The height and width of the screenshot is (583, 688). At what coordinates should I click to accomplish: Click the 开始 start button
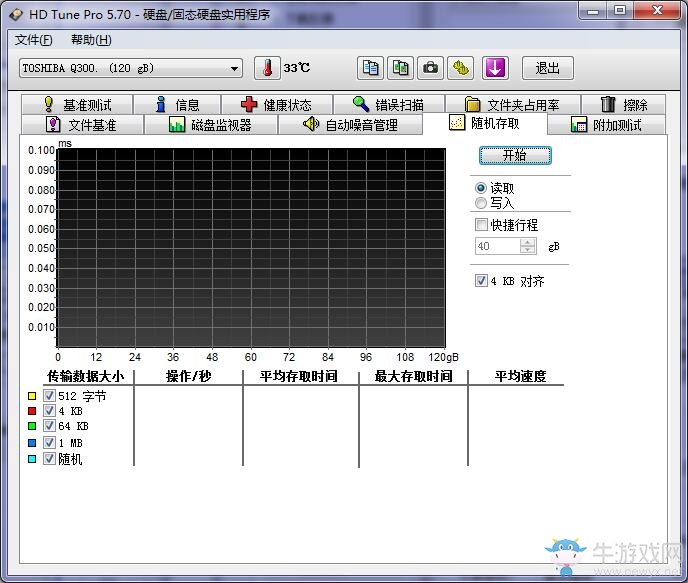[515, 155]
